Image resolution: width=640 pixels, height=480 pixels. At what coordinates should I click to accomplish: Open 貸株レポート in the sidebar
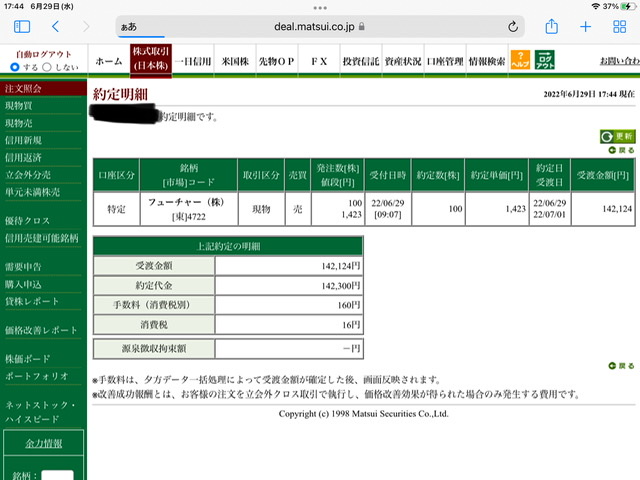click(x=32, y=301)
